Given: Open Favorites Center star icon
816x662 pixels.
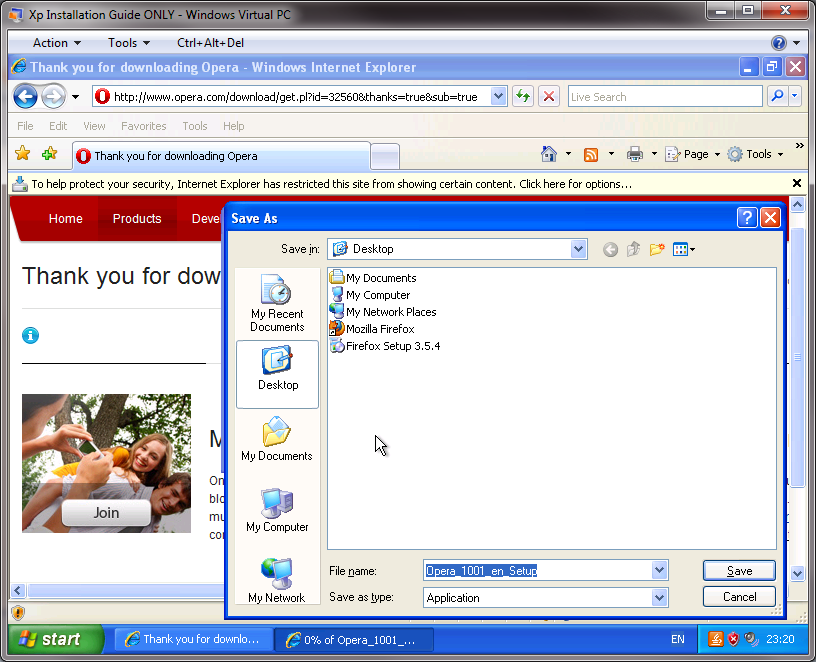Looking at the screenshot, I should tap(23, 154).
